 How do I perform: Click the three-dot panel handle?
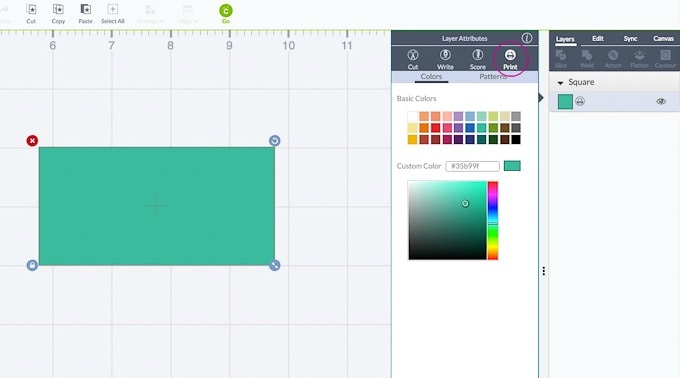coord(543,271)
